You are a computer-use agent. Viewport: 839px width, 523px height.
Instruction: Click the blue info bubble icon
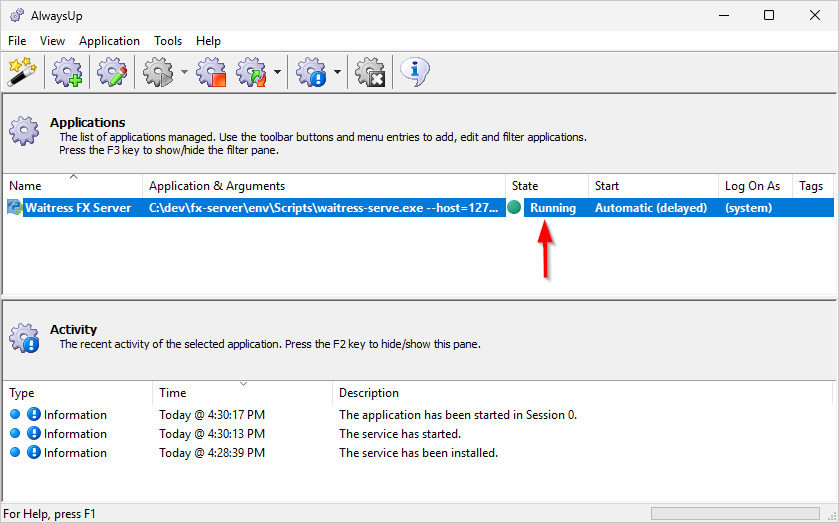414,71
